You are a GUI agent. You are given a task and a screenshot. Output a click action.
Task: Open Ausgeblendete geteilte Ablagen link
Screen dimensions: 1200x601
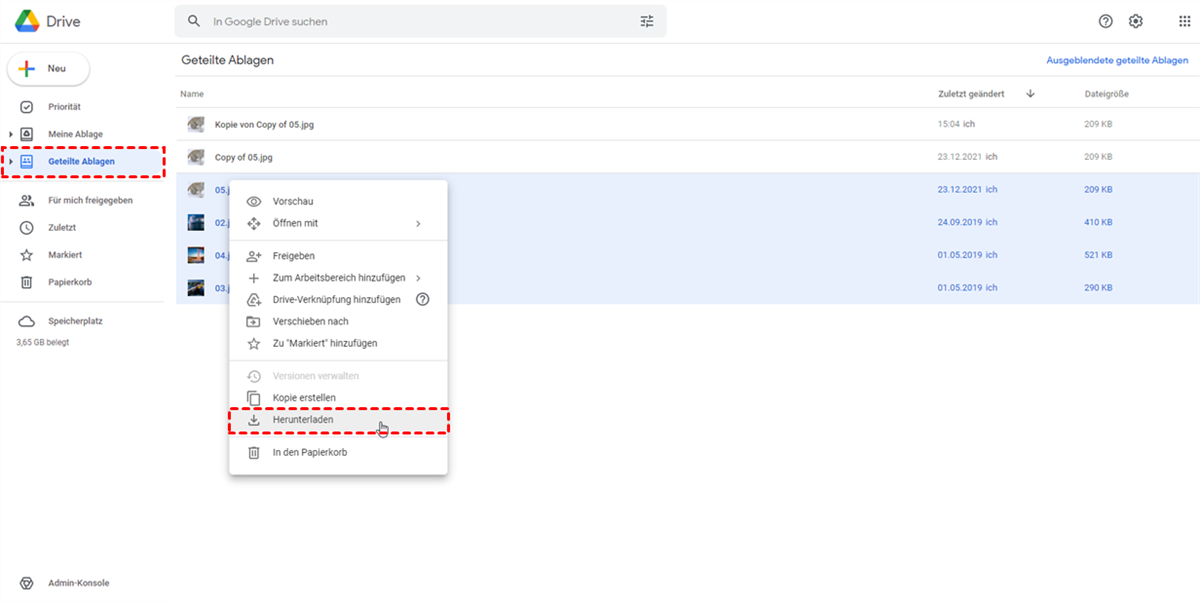pyautogui.click(x=1117, y=61)
